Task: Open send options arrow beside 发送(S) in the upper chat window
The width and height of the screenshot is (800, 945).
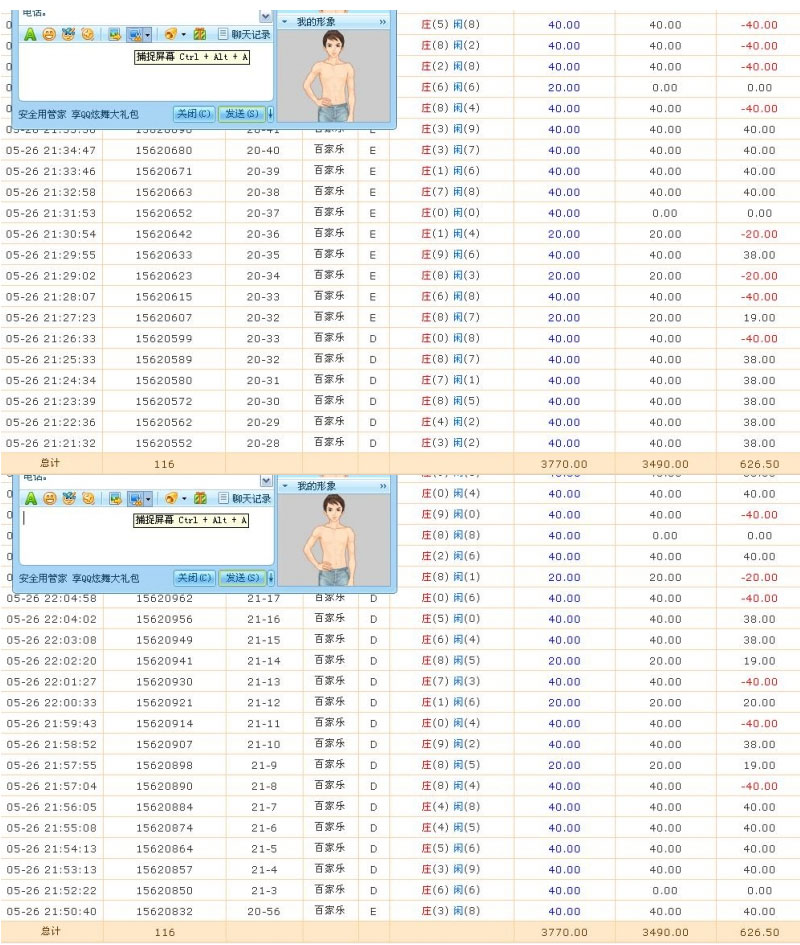Action: 270,113
